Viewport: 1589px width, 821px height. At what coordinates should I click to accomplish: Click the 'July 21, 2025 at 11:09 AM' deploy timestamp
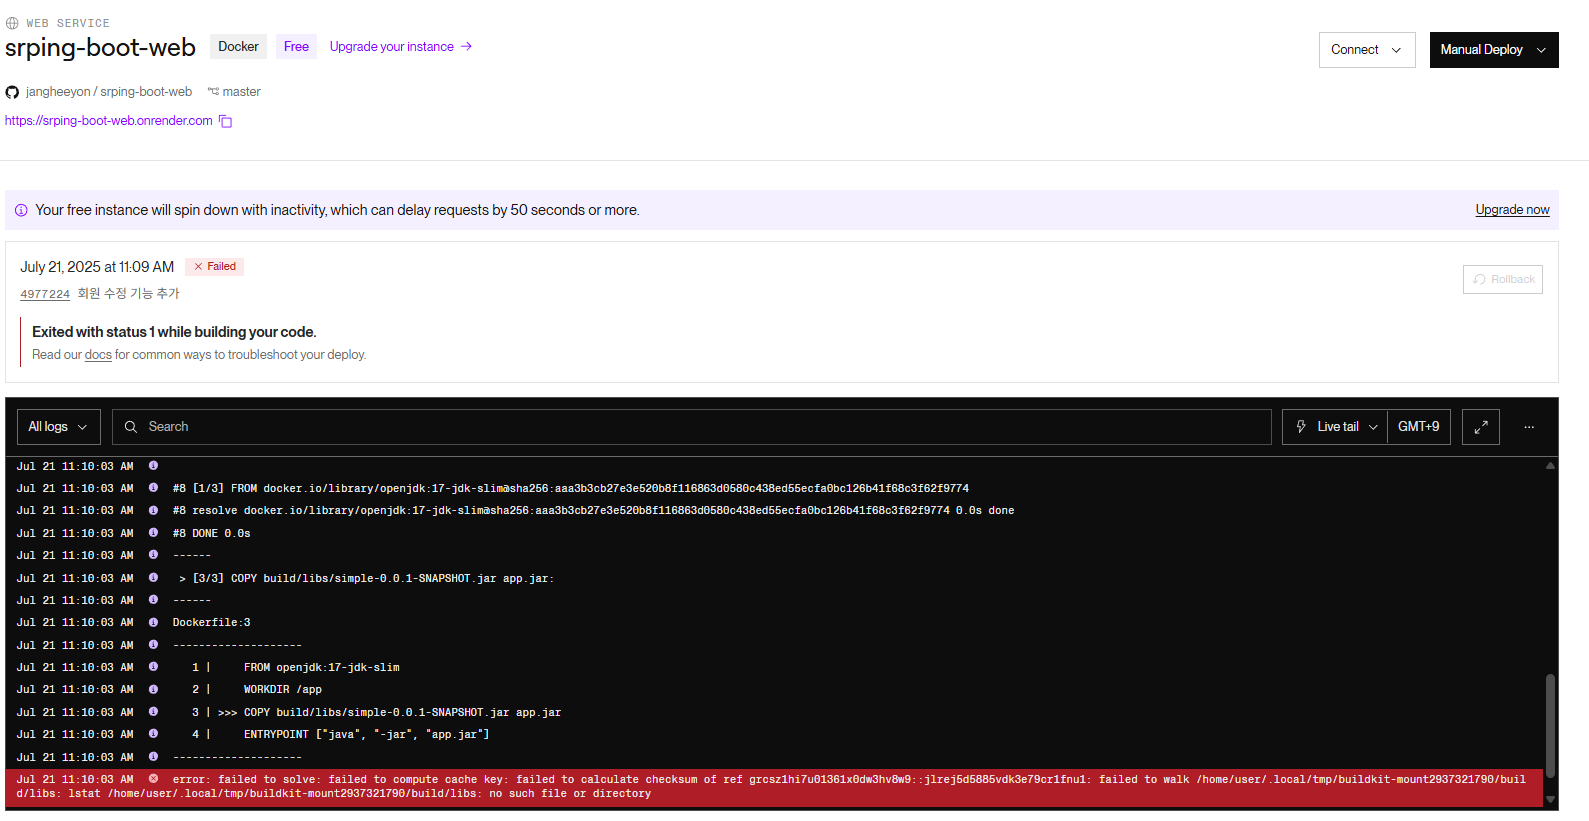97,267
